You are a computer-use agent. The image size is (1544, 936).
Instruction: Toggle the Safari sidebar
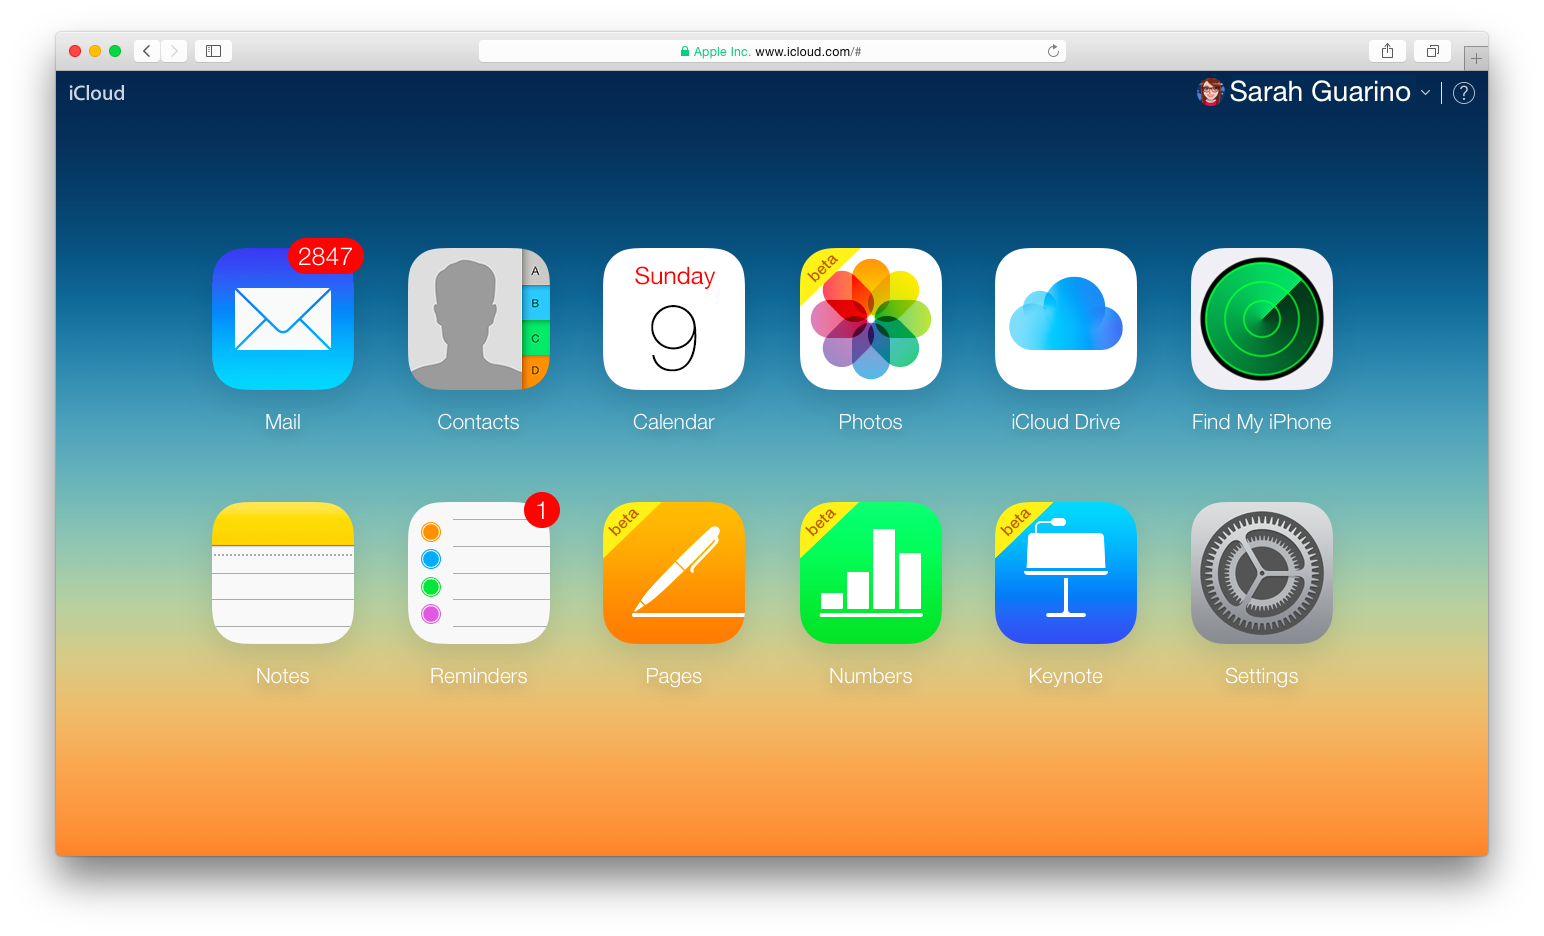[x=212, y=50]
